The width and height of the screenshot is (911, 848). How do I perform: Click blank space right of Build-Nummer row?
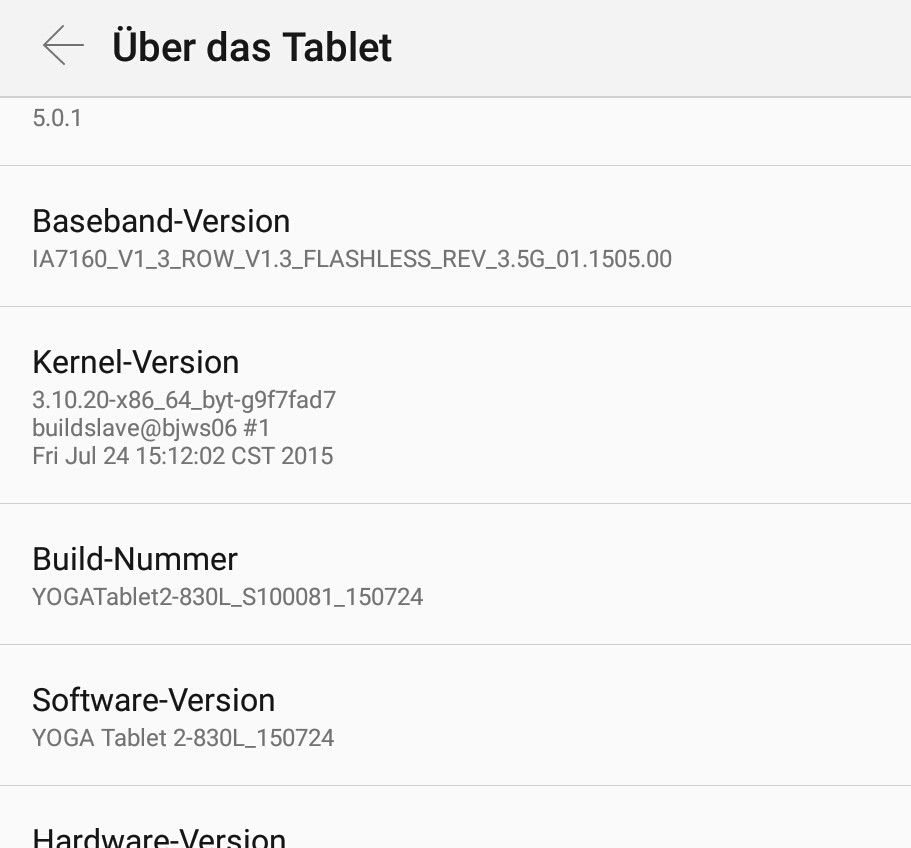tap(668, 575)
